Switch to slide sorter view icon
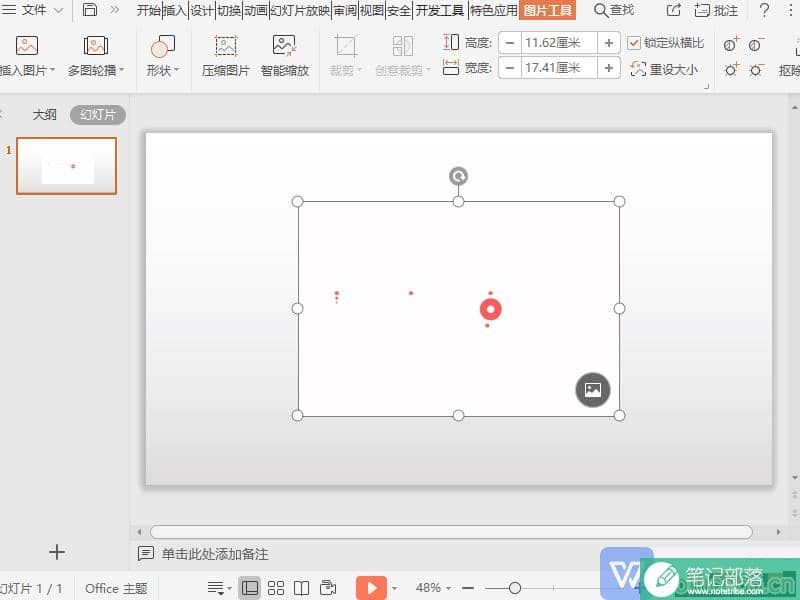Image resolution: width=800 pixels, height=600 pixels. tap(276, 588)
